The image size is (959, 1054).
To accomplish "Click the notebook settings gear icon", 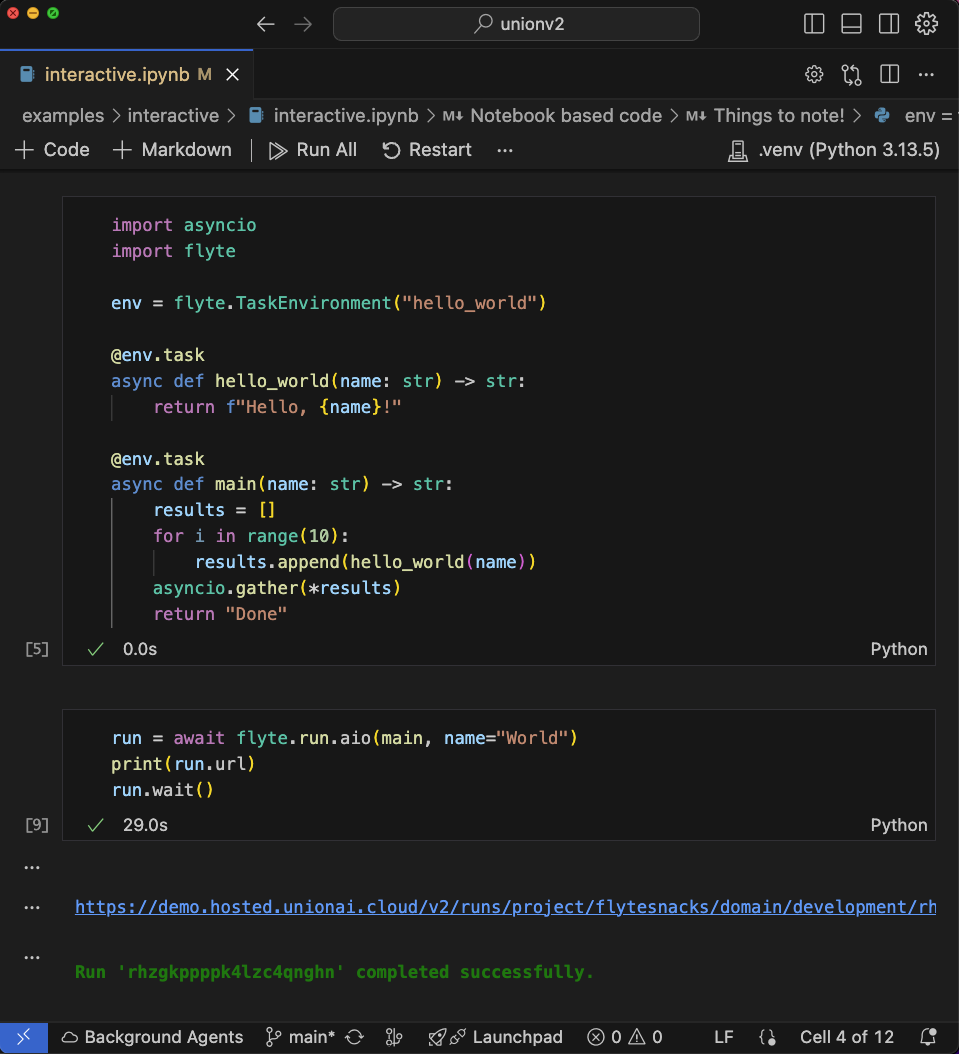I will [x=814, y=75].
